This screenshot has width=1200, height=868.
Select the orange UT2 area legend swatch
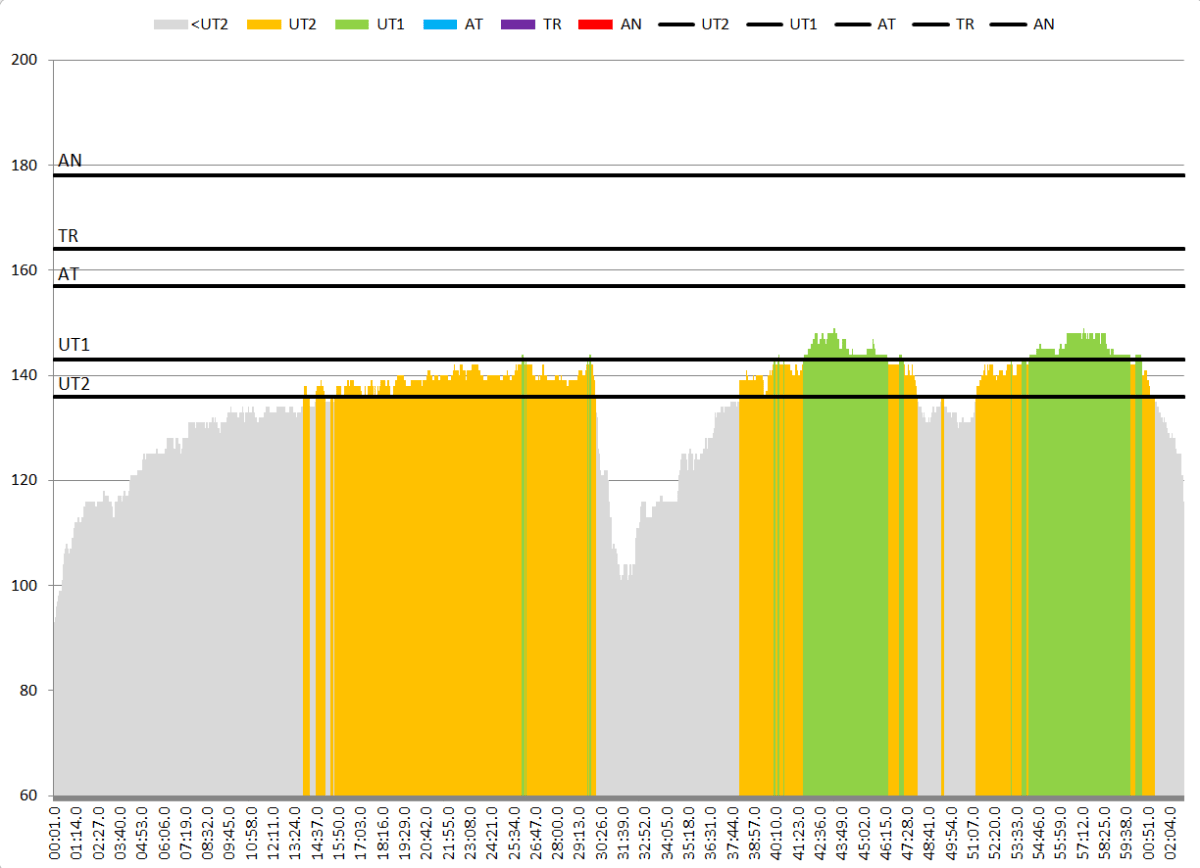264,24
